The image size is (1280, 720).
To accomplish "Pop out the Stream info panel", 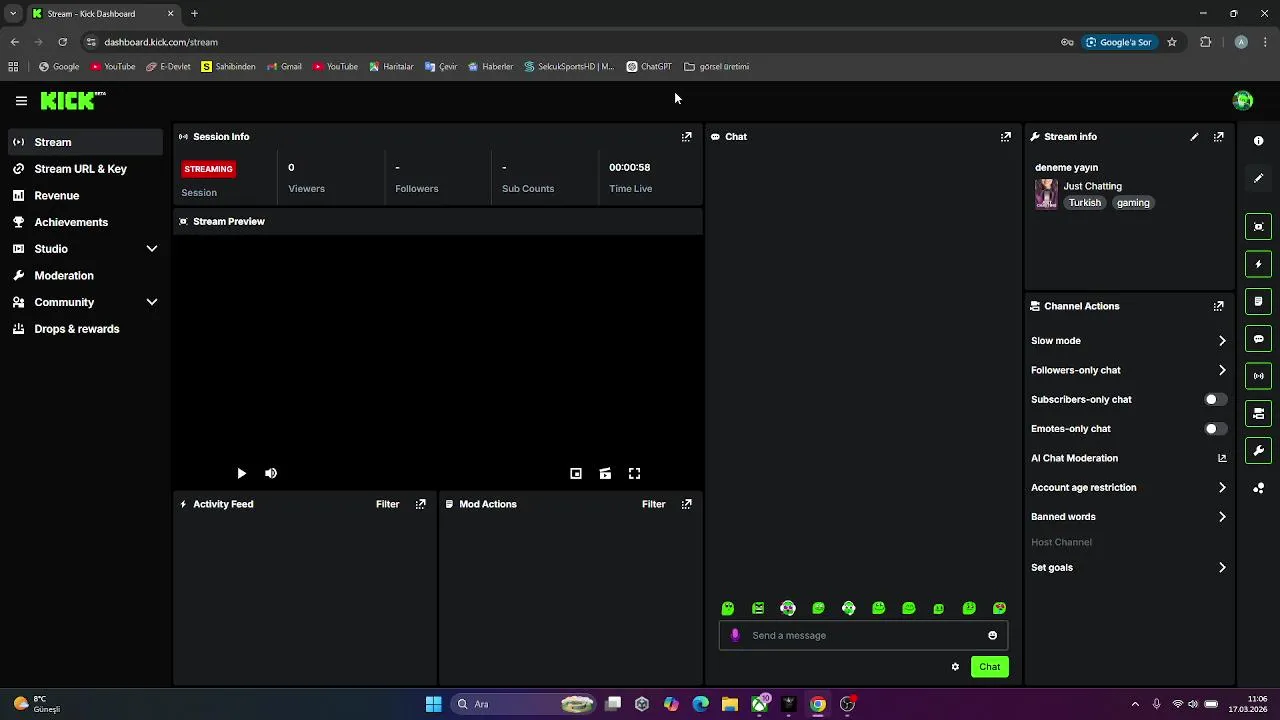I will point(1218,137).
